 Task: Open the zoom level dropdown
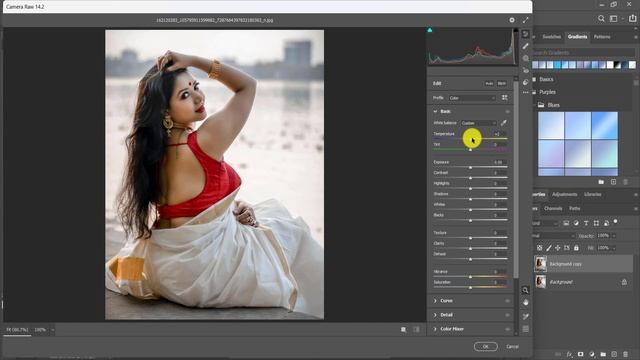53,330
